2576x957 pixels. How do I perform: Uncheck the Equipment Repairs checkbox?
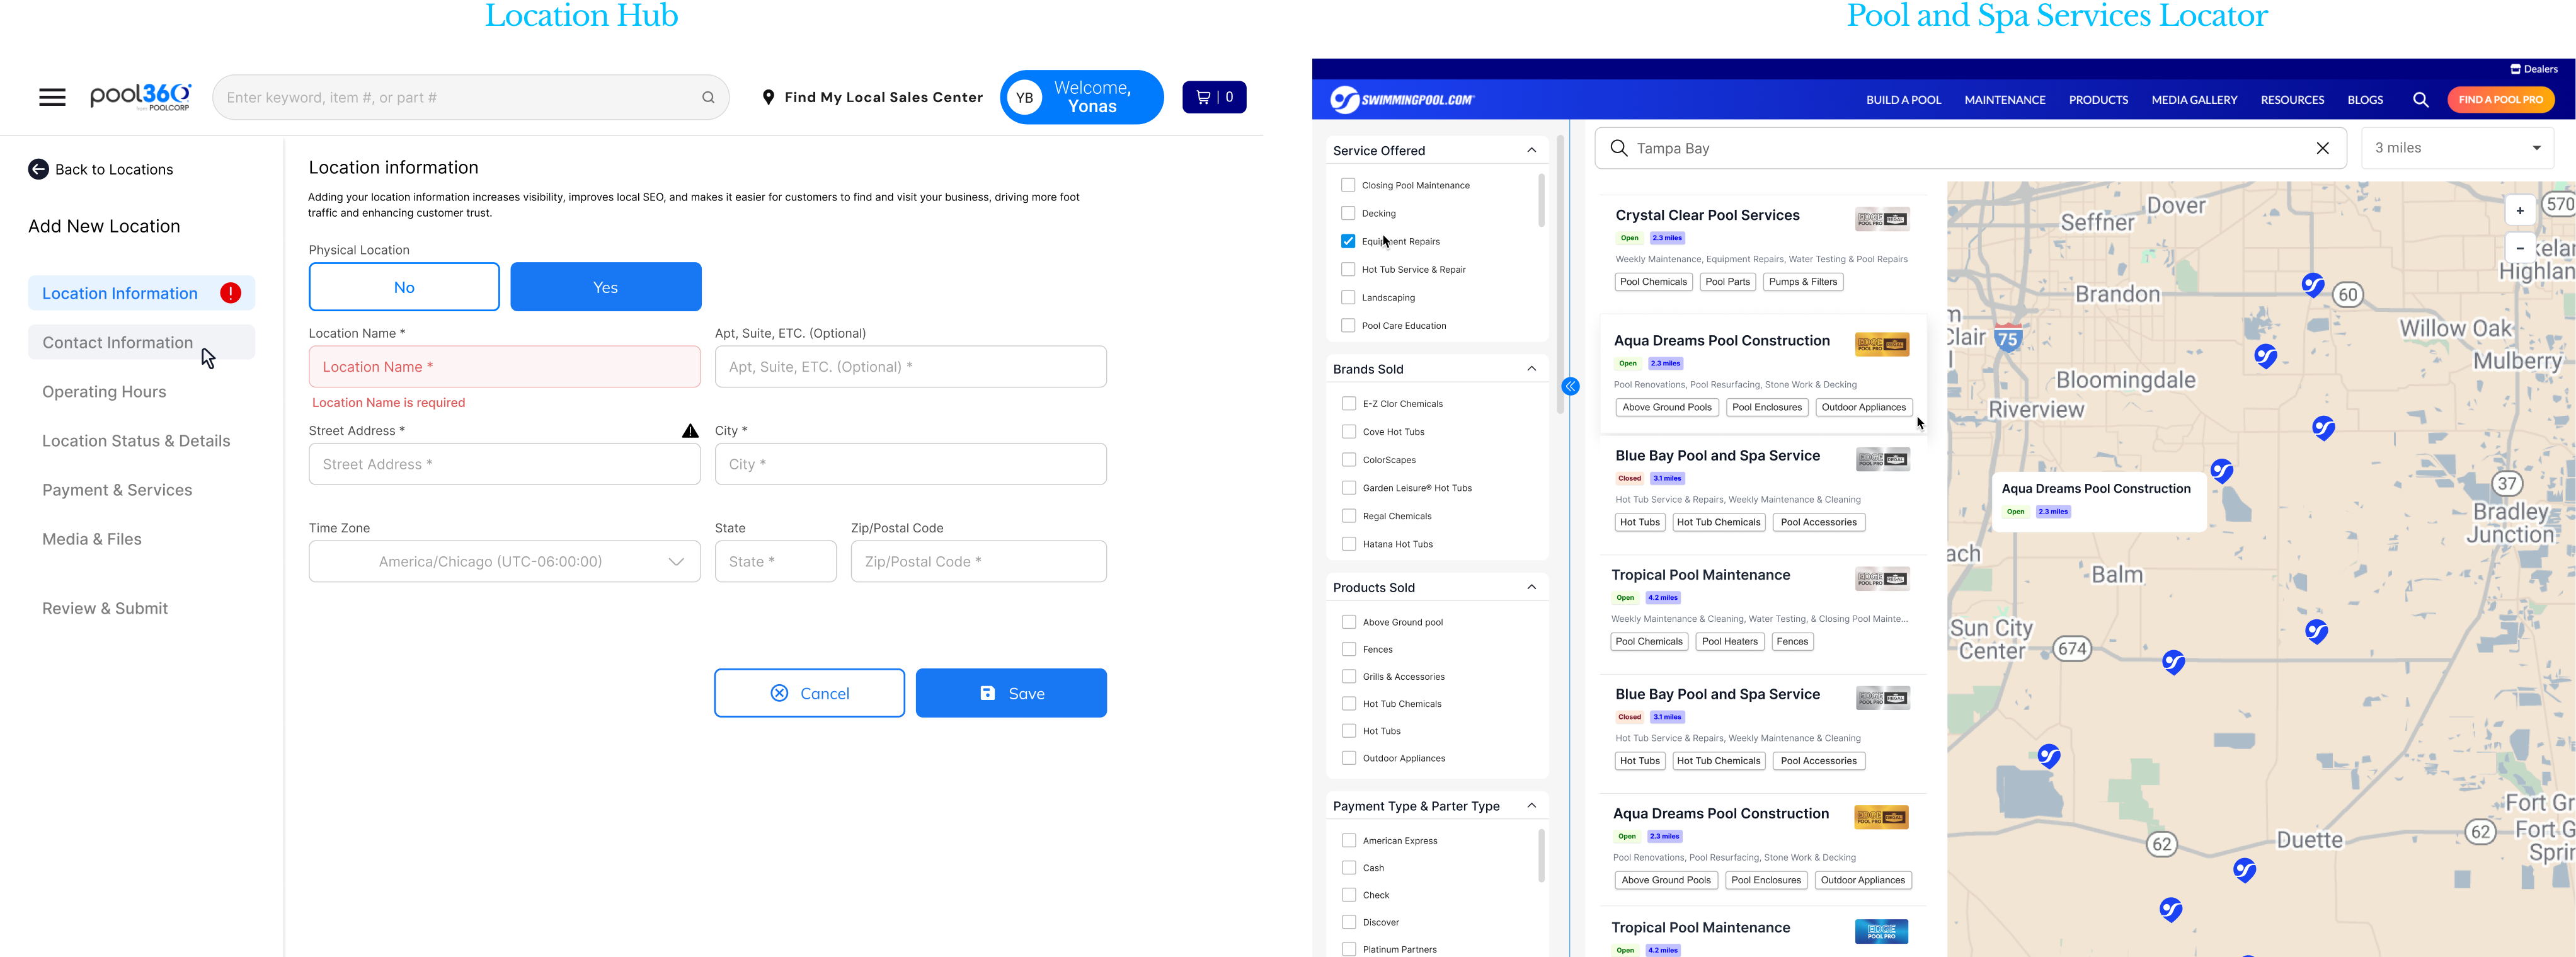click(x=1348, y=241)
